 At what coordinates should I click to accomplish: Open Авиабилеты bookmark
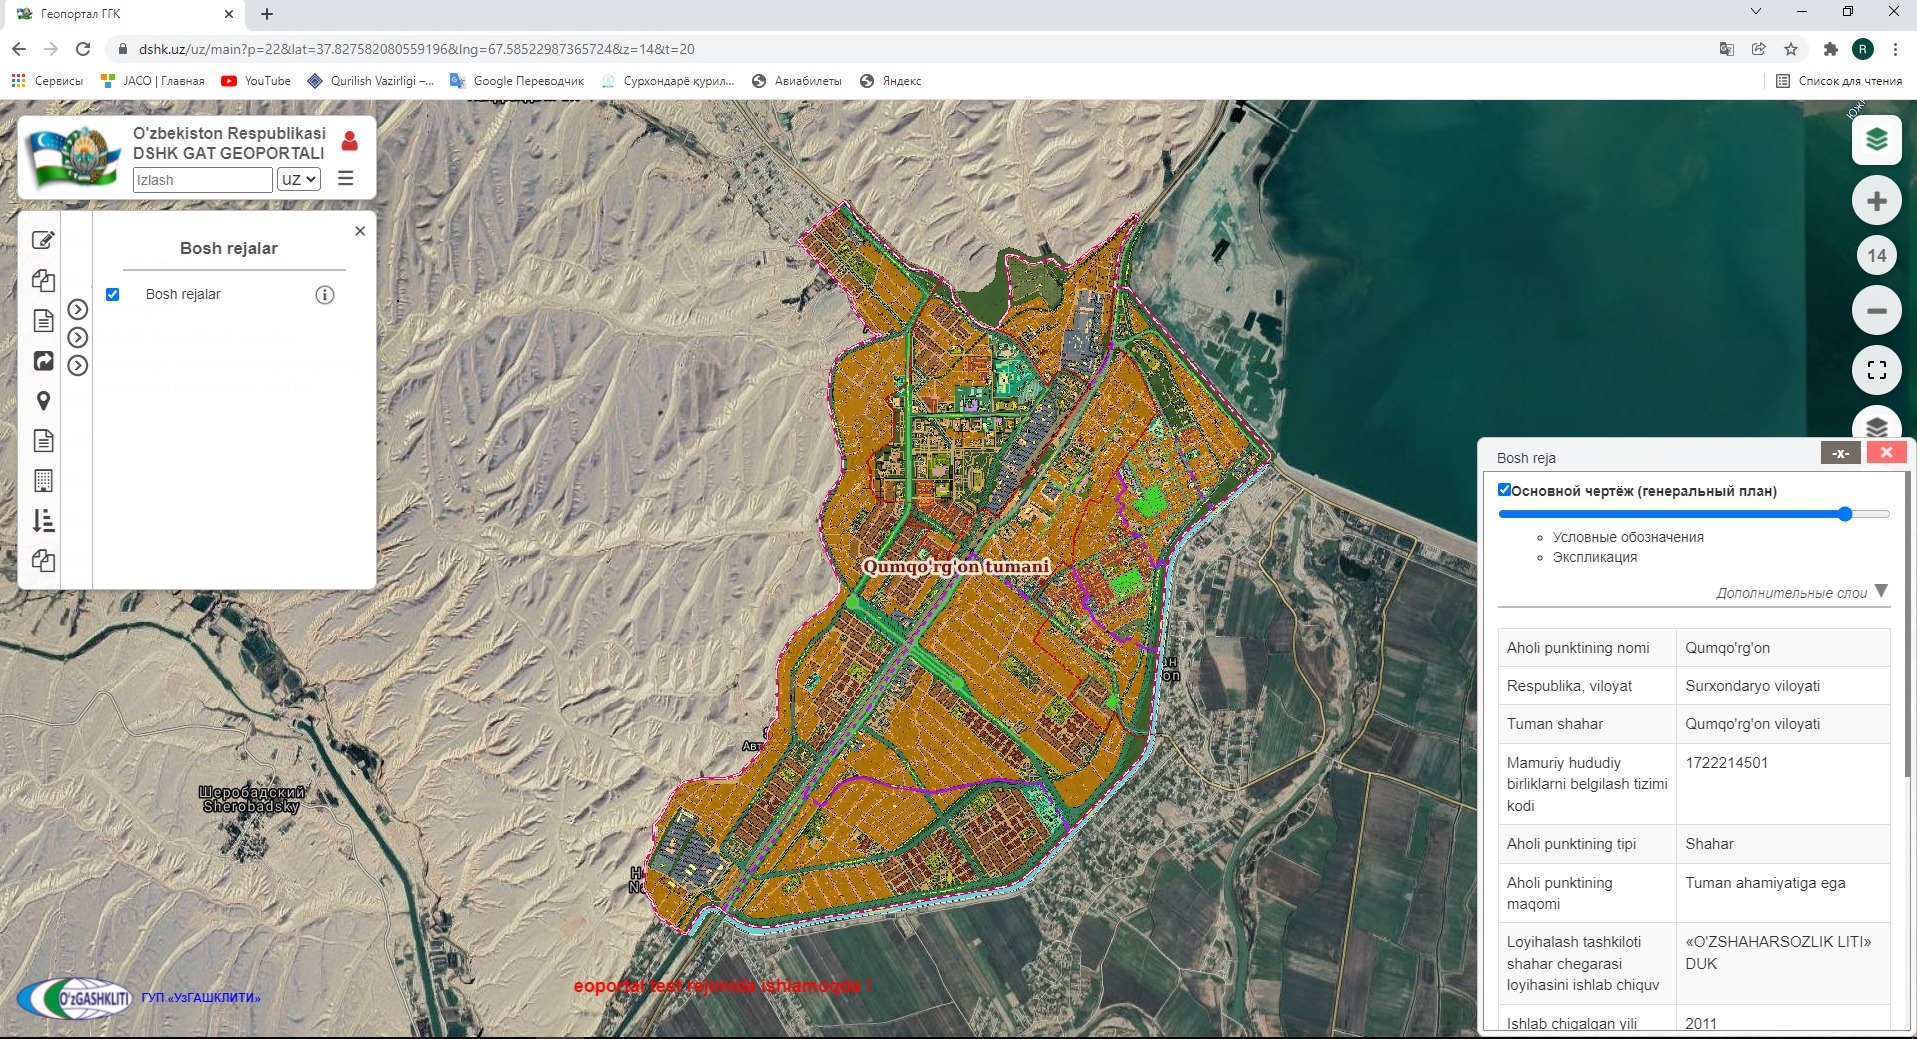pyautogui.click(x=797, y=81)
